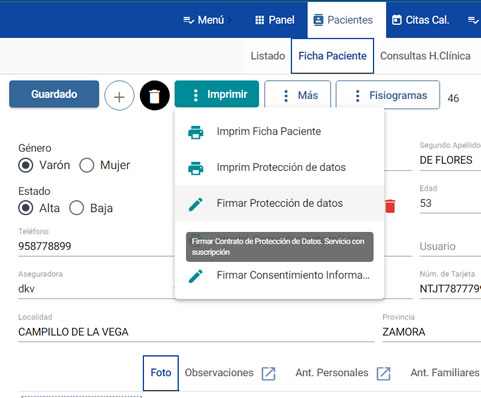Switch to the Listado tab

click(268, 56)
